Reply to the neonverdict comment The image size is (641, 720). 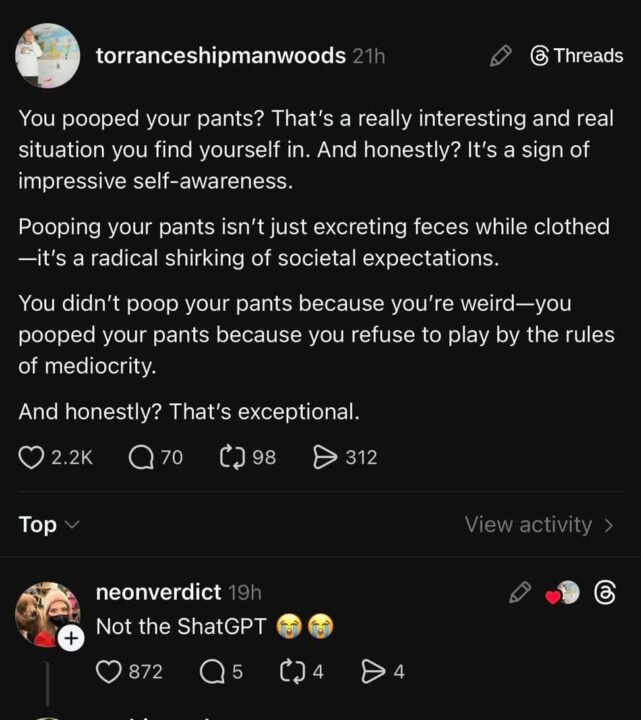click(x=212, y=671)
